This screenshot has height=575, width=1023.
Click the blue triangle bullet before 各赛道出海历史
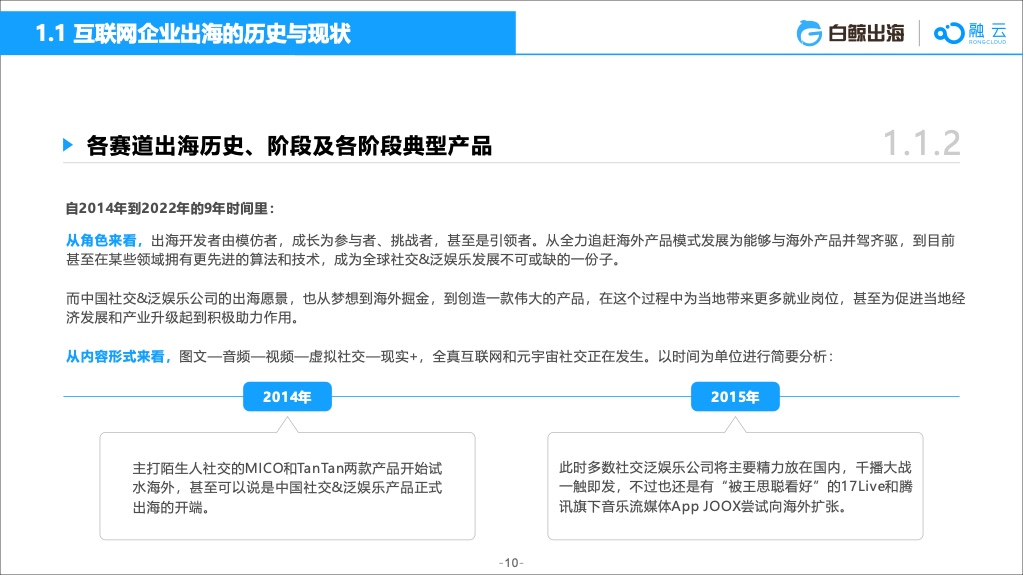(x=68, y=145)
